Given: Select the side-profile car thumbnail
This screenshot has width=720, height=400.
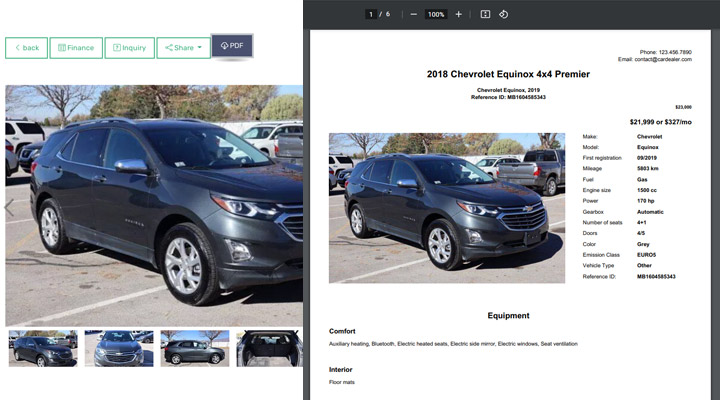Looking at the screenshot, I should (x=195, y=349).
